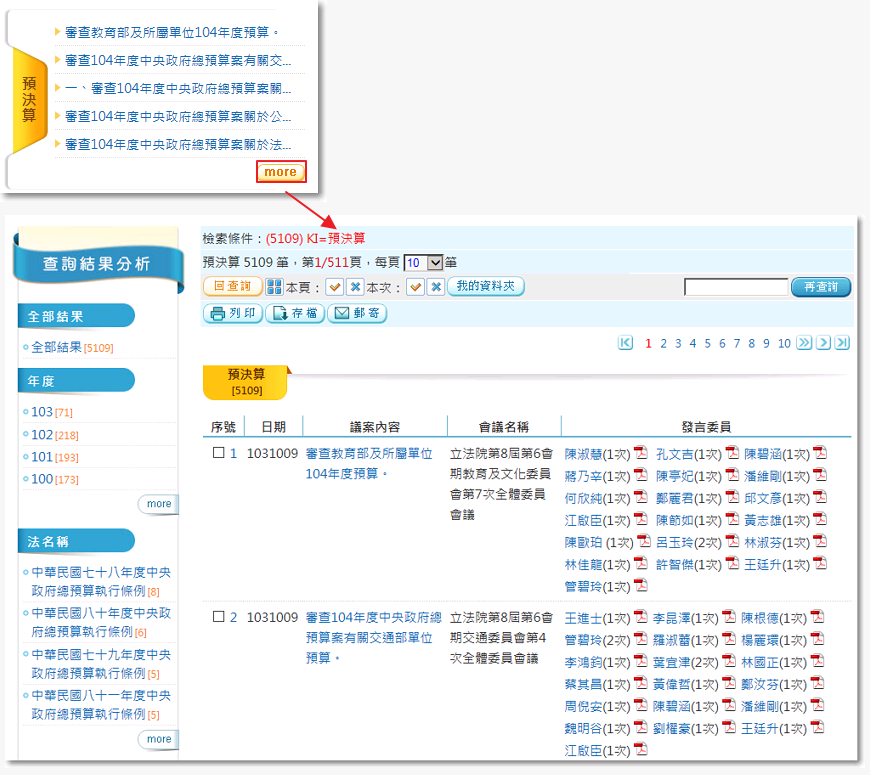Check the checkbox for result 1
This screenshot has height=775, width=870.
click(219, 453)
